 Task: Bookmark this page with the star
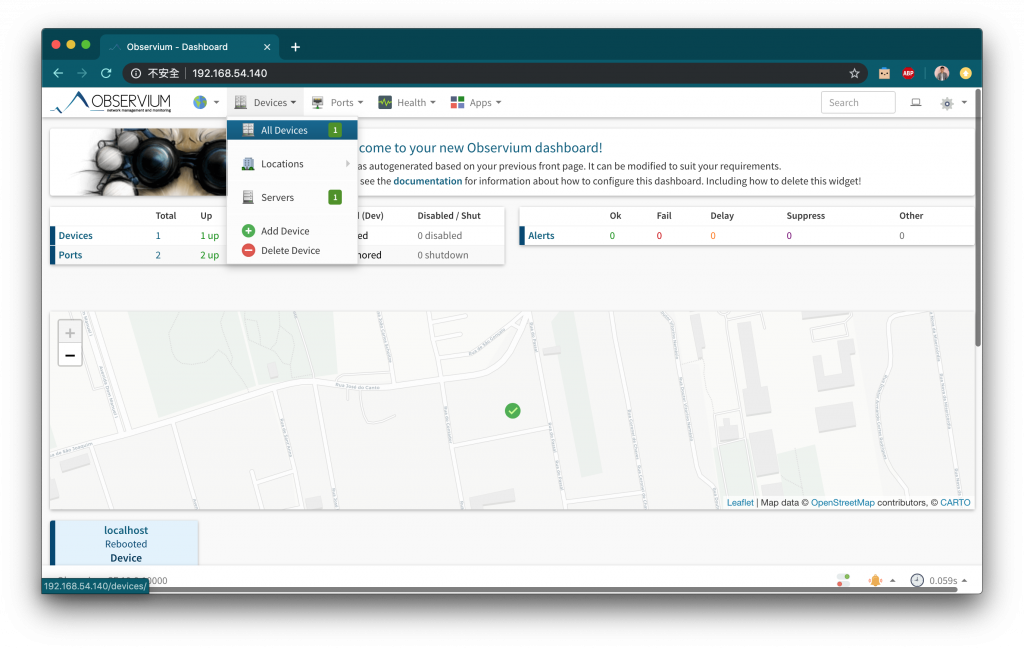[x=854, y=73]
